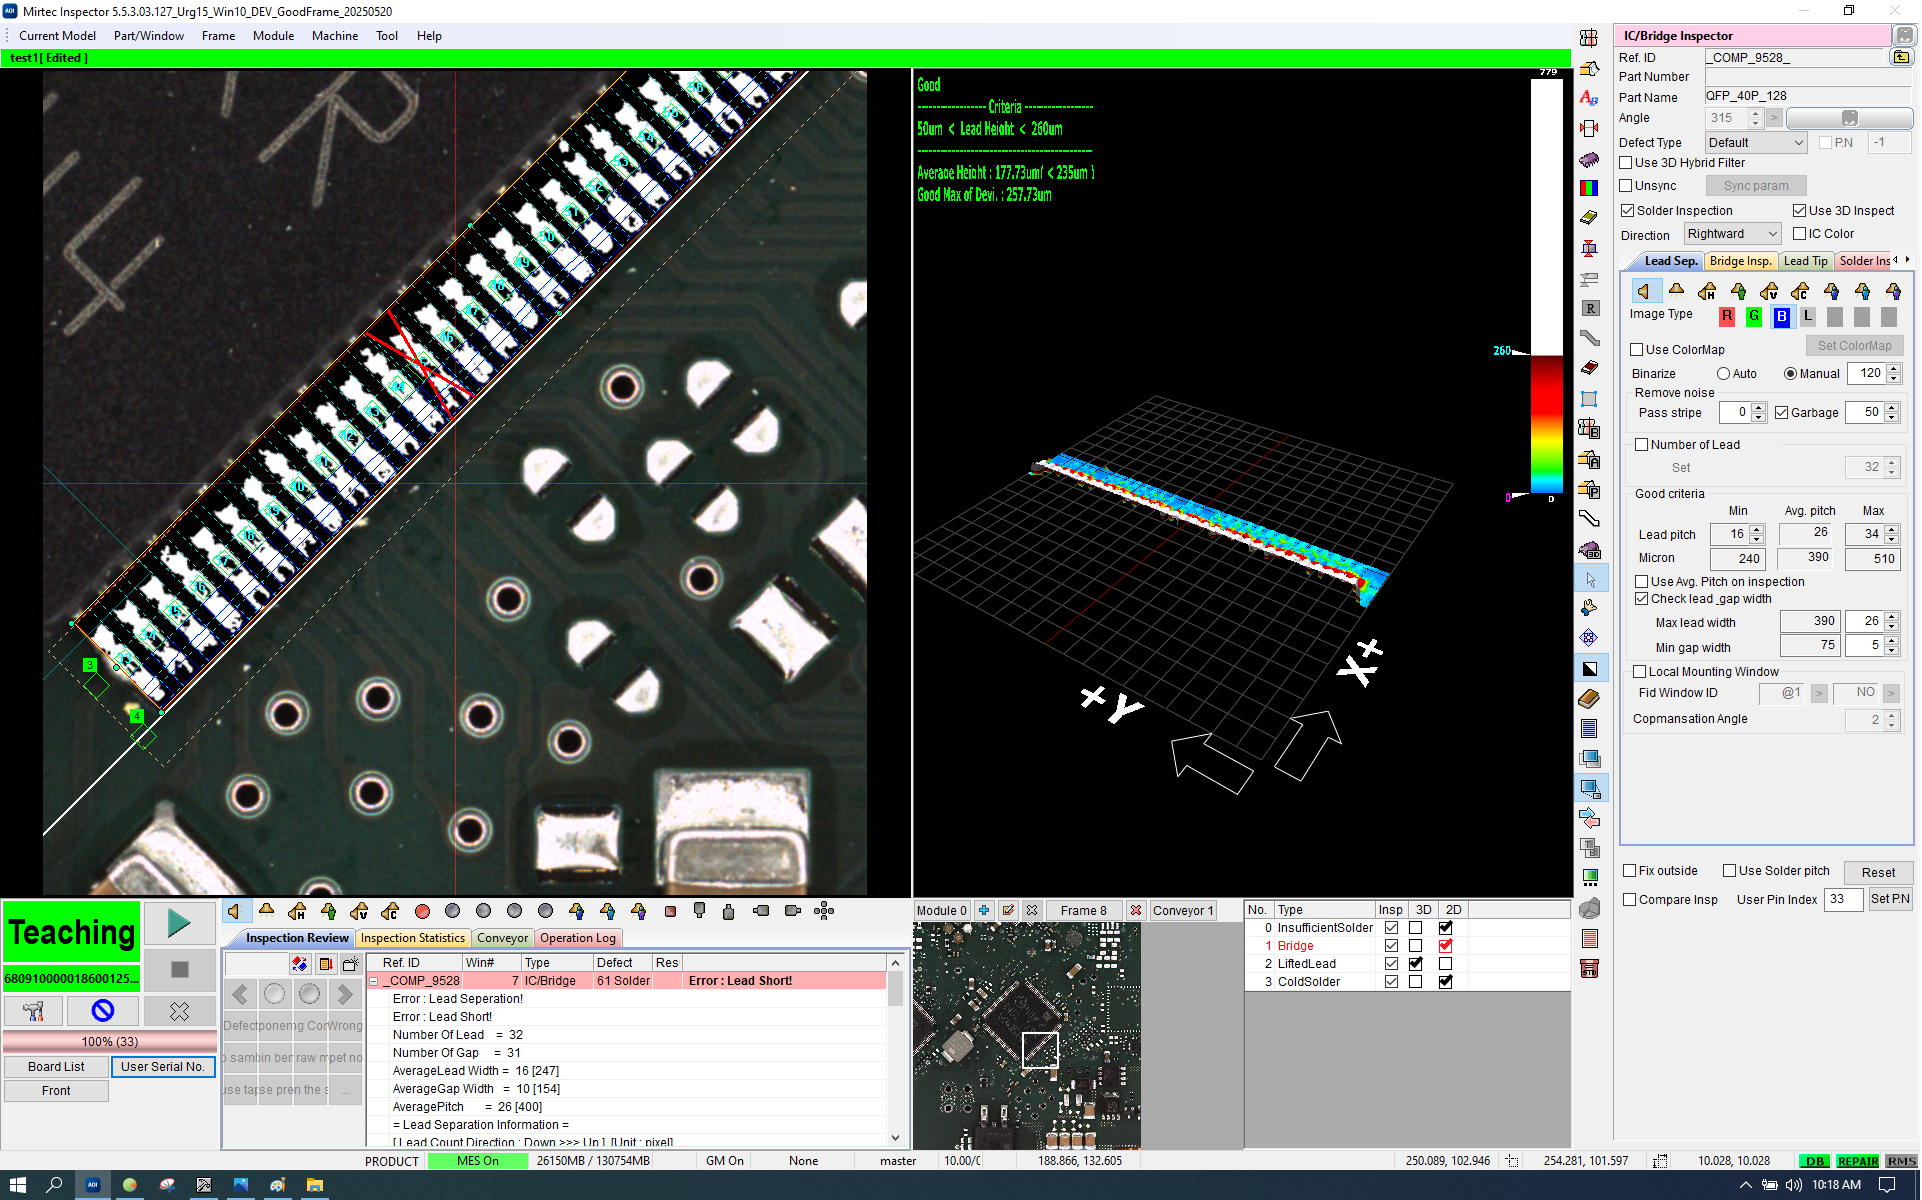Screen dimensions: 1922x1200
Task: Enable the Use 3D Hybrid Filter checkbox
Action: 1626,163
